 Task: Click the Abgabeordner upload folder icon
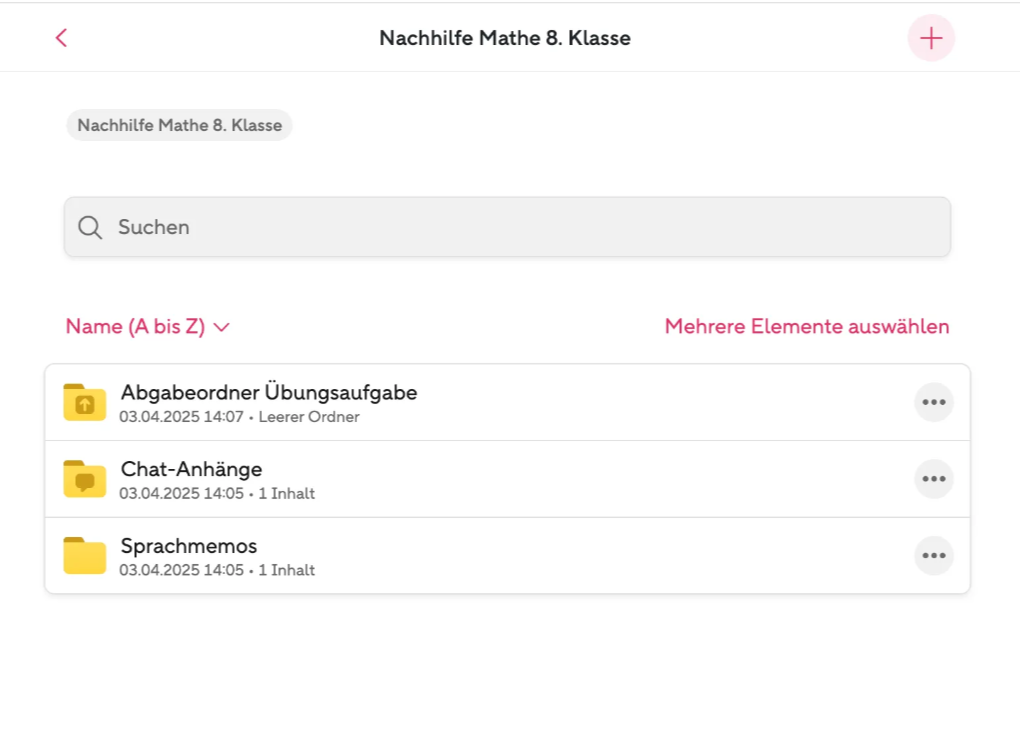(85, 402)
